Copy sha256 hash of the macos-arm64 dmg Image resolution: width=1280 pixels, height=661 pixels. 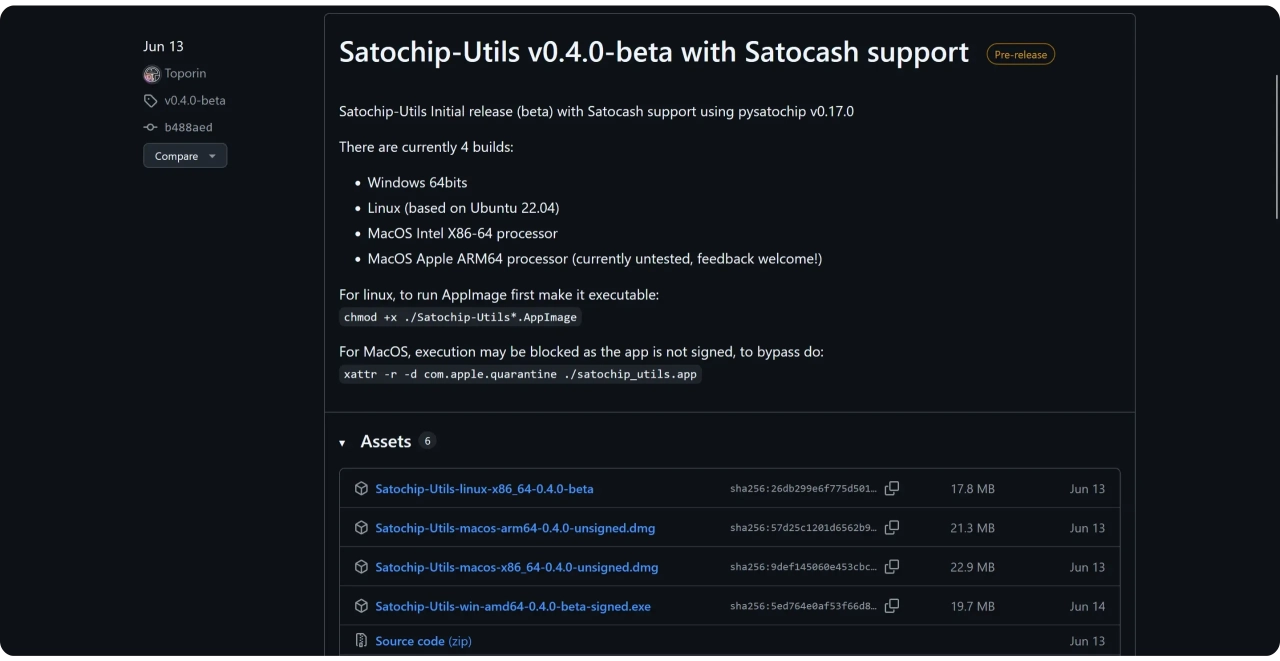tap(892, 528)
